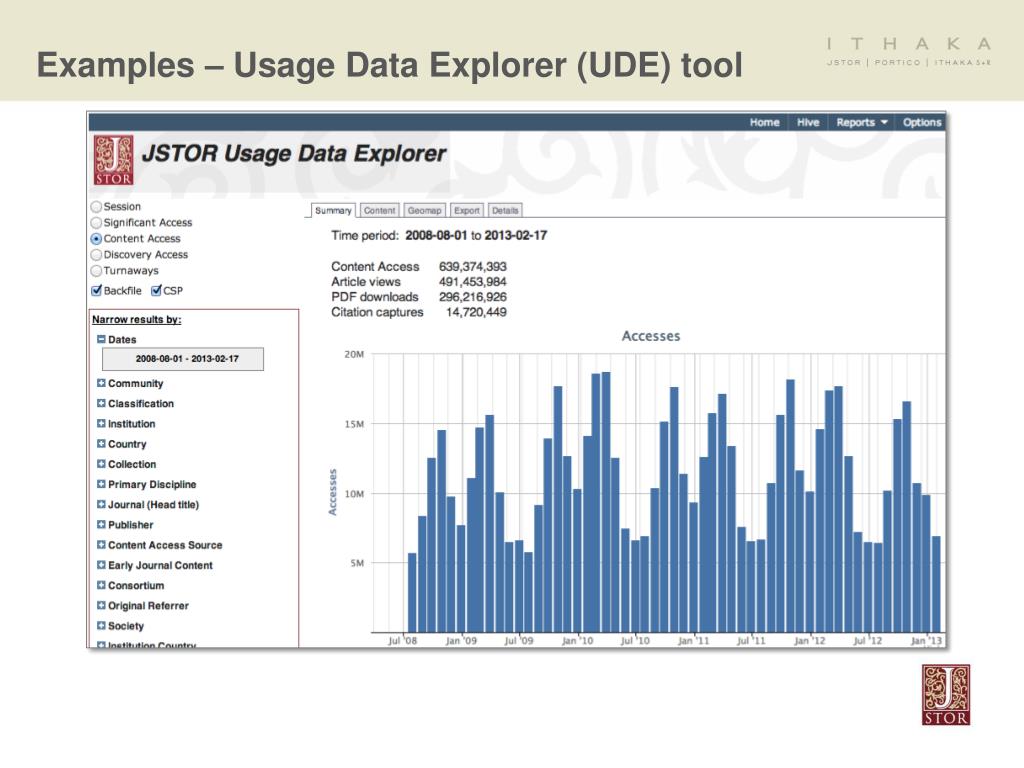
Task: Click the 15M label on the chart axis
Action: click(x=355, y=424)
